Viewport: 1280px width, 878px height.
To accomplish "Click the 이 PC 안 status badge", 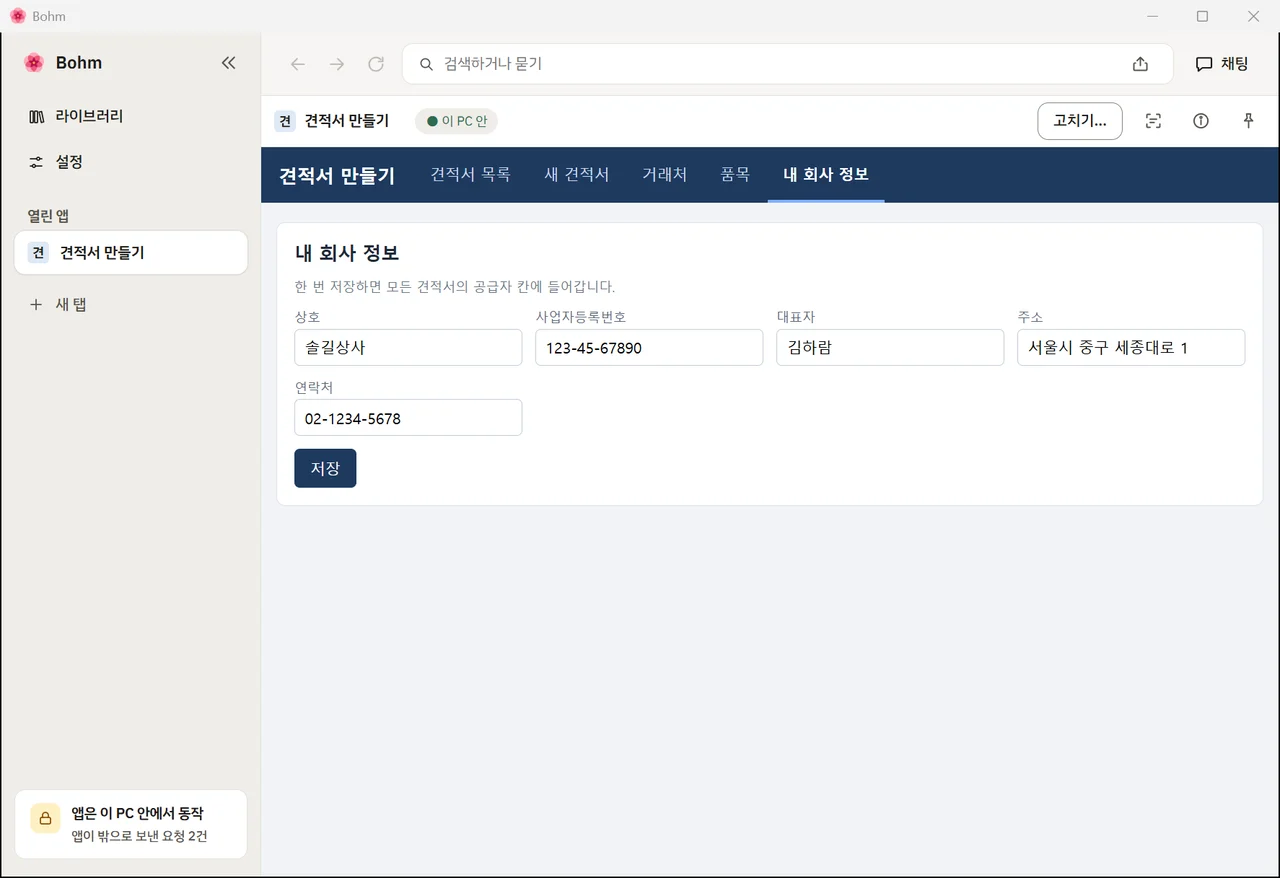I will 456,121.
